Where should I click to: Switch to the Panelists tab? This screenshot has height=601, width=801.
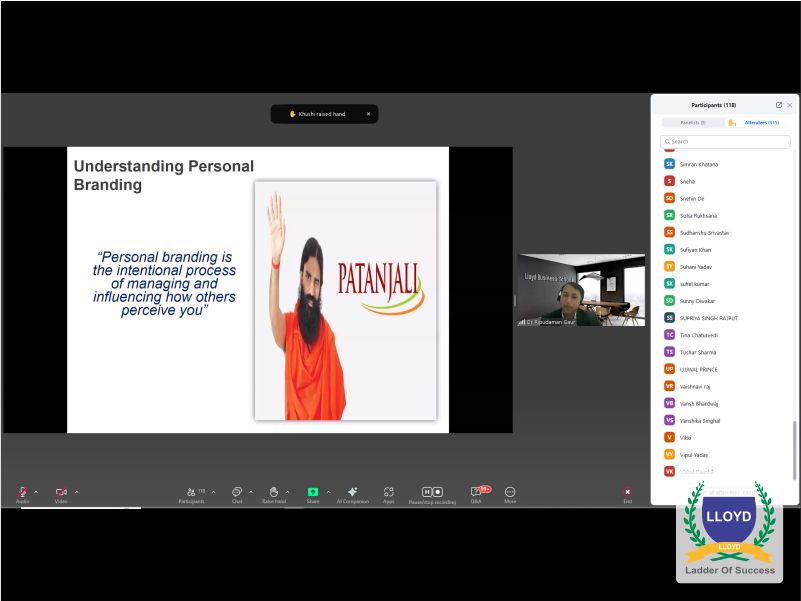(693, 123)
